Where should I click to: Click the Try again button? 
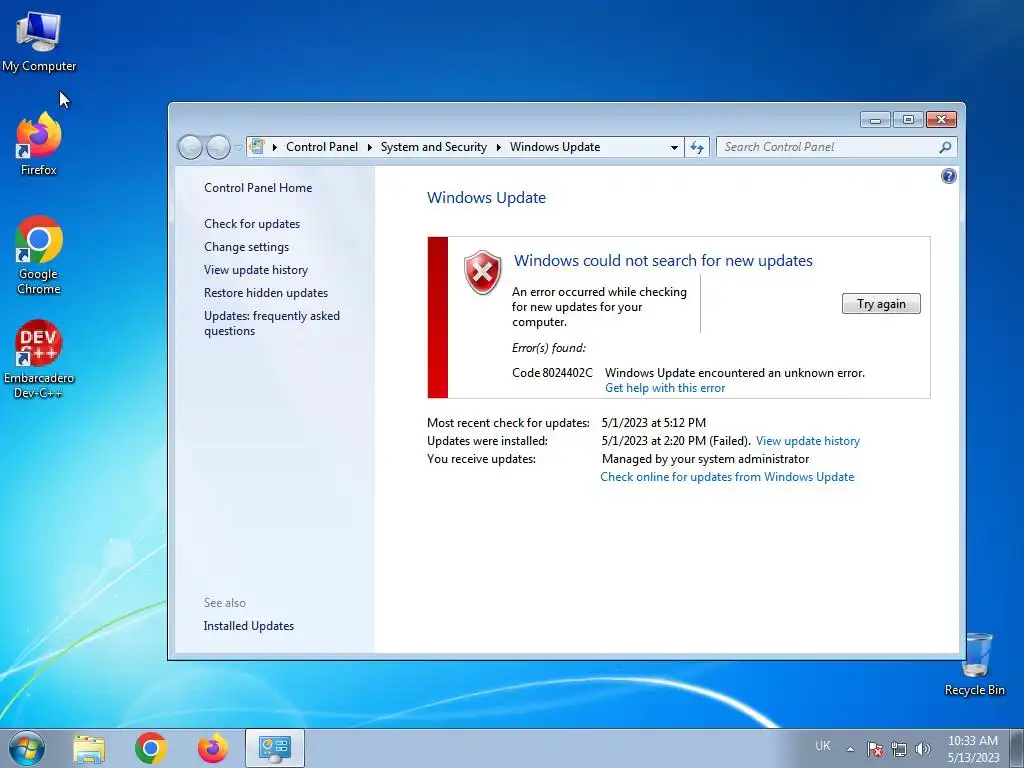tap(881, 304)
